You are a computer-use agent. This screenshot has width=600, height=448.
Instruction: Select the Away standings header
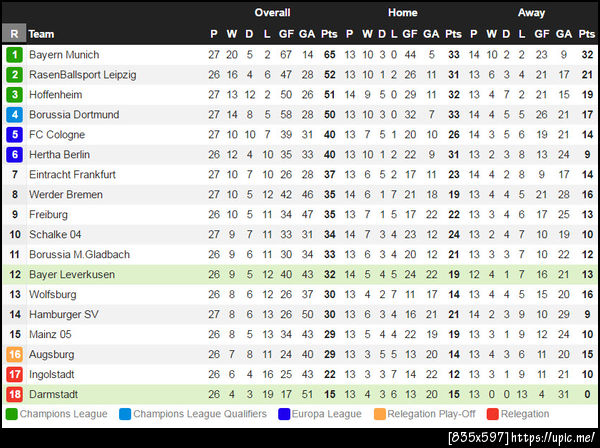point(532,13)
